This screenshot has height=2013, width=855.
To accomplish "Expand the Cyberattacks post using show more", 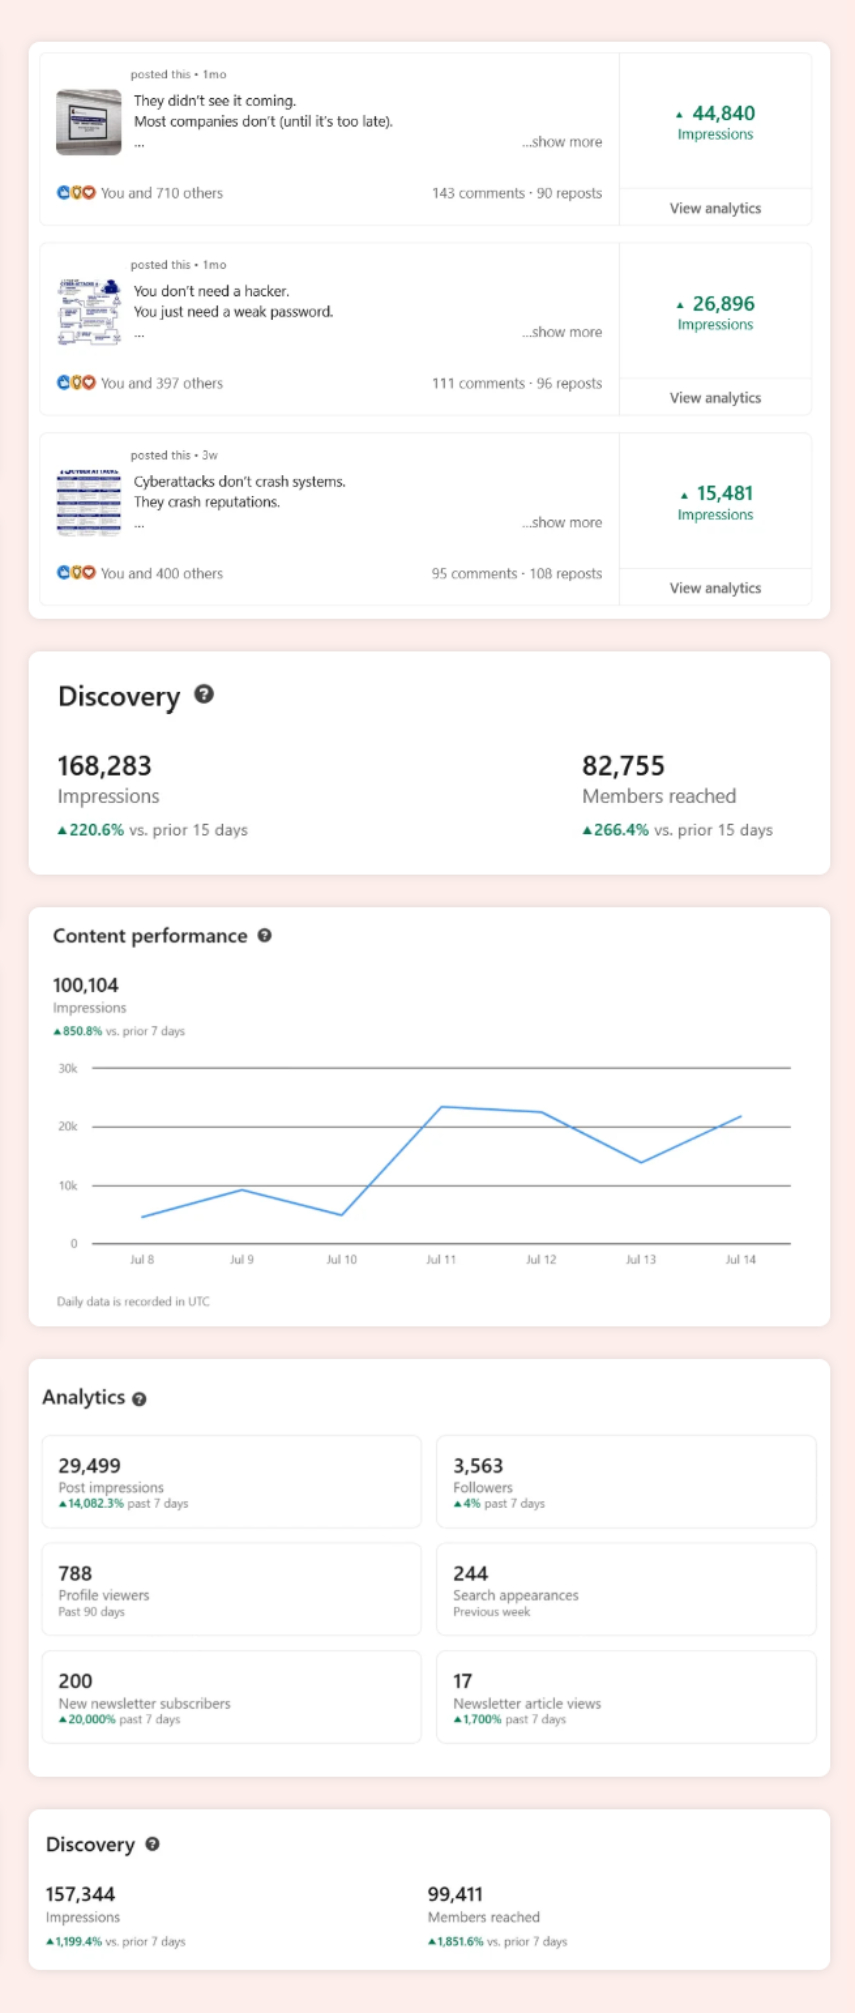I will (x=562, y=522).
